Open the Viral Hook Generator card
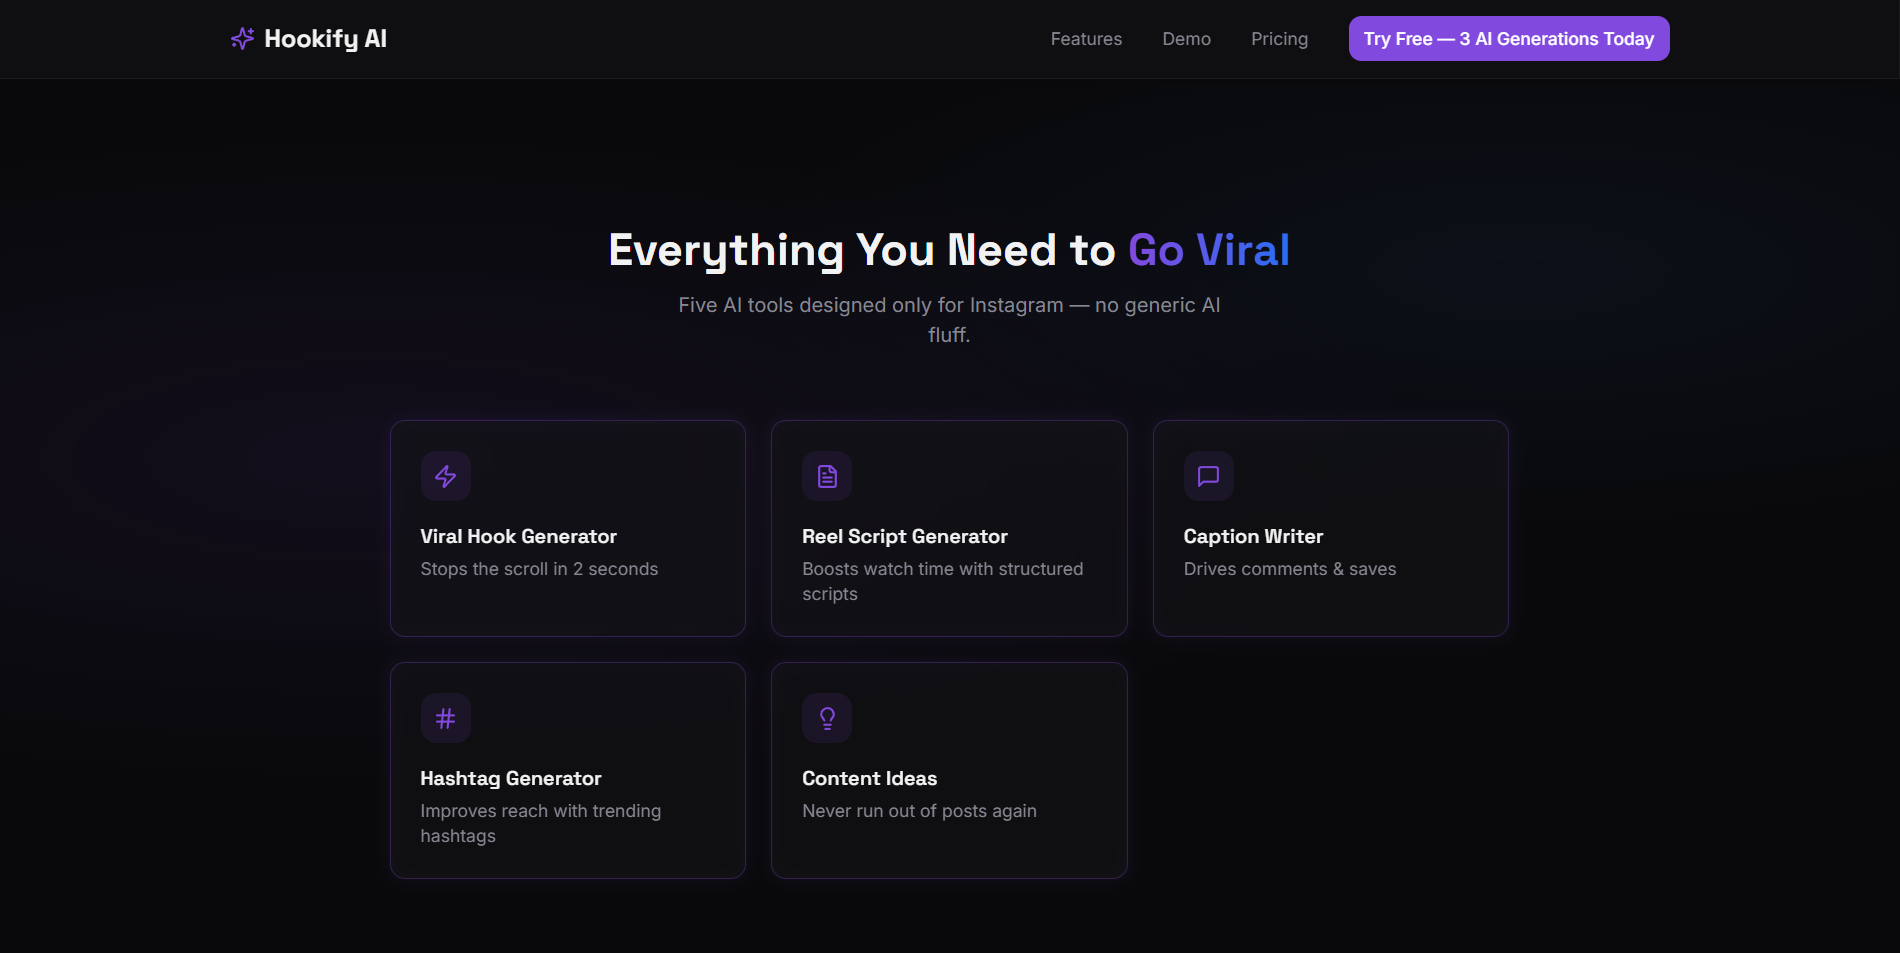The height and width of the screenshot is (953, 1900). 567,528
